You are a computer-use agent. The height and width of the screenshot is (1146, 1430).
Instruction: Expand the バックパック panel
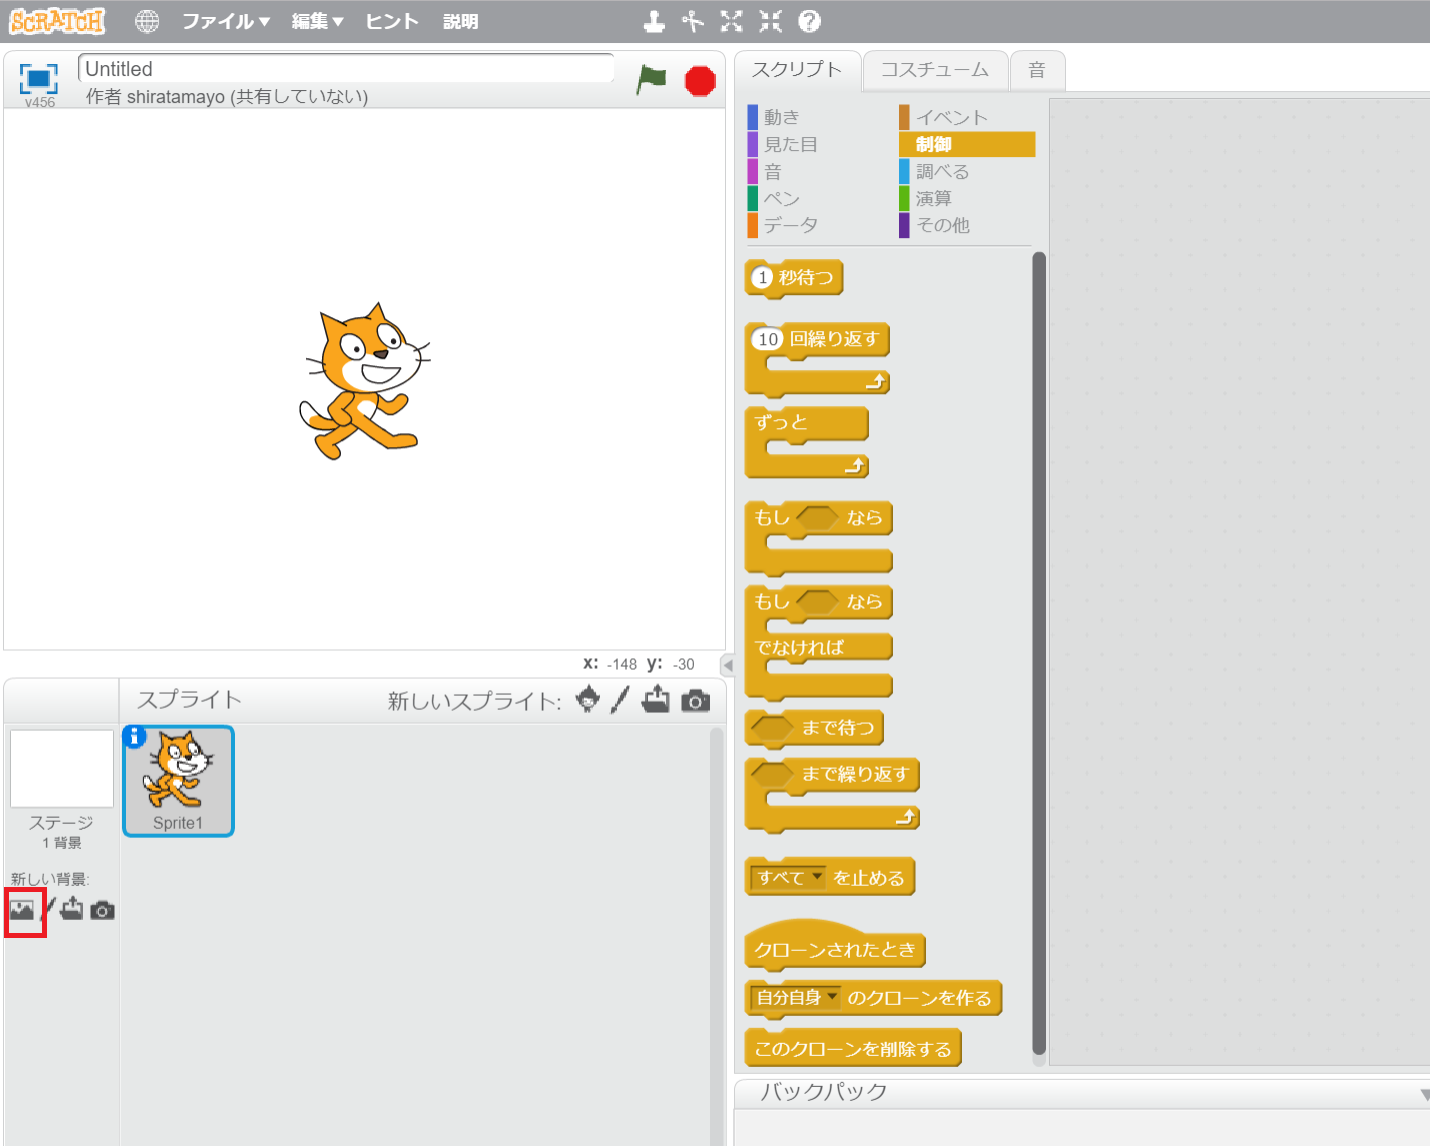coord(1423,1094)
